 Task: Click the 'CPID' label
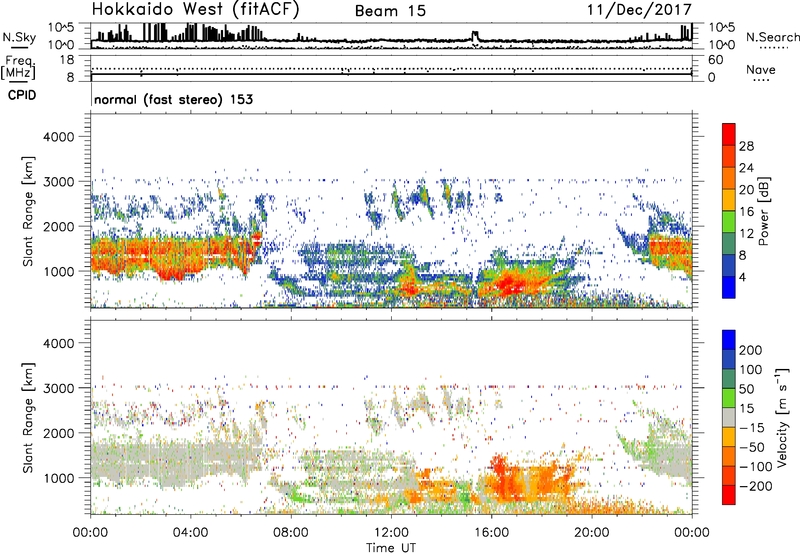22,95
